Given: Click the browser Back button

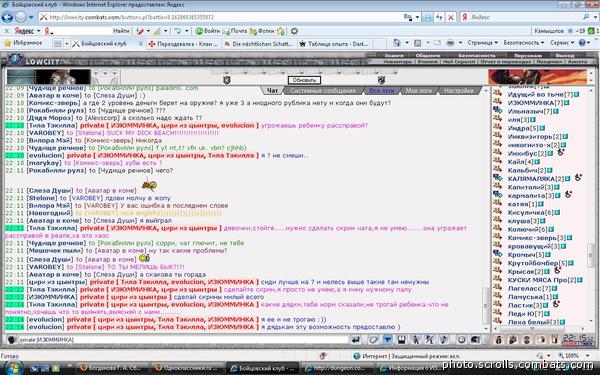Looking at the screenshot, I should click(7, 17).
